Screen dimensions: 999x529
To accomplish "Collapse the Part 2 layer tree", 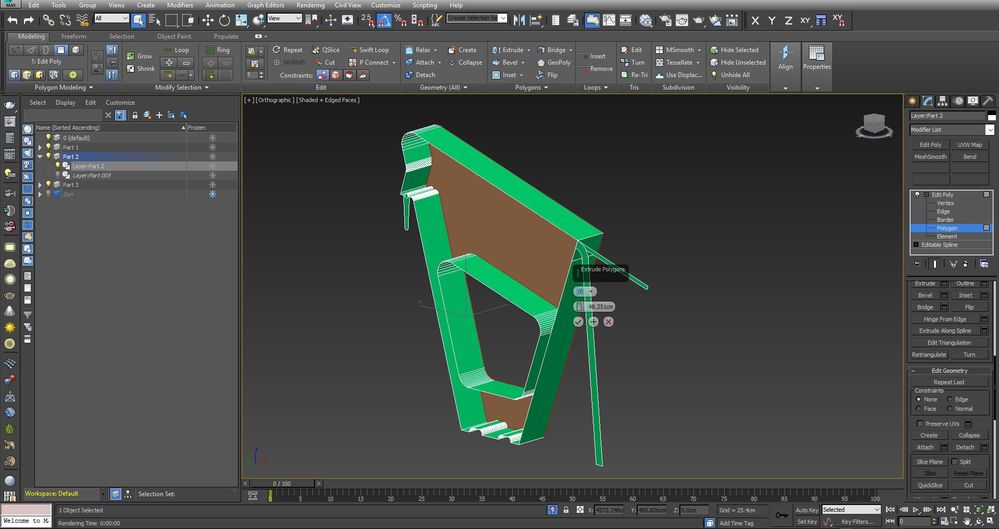I will (40, 156).
